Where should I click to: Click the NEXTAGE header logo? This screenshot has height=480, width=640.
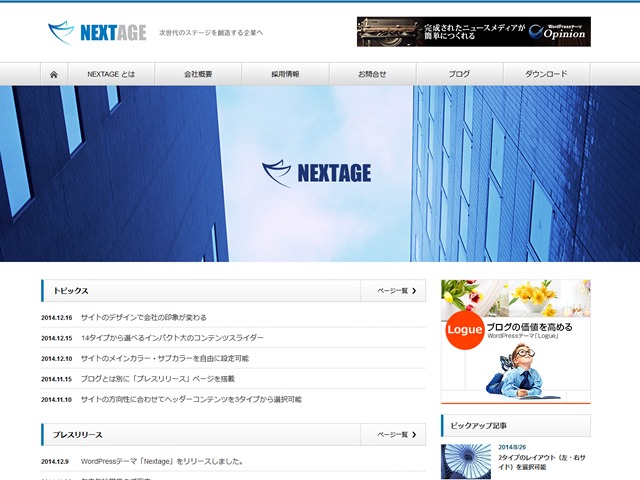pos(97,33)
